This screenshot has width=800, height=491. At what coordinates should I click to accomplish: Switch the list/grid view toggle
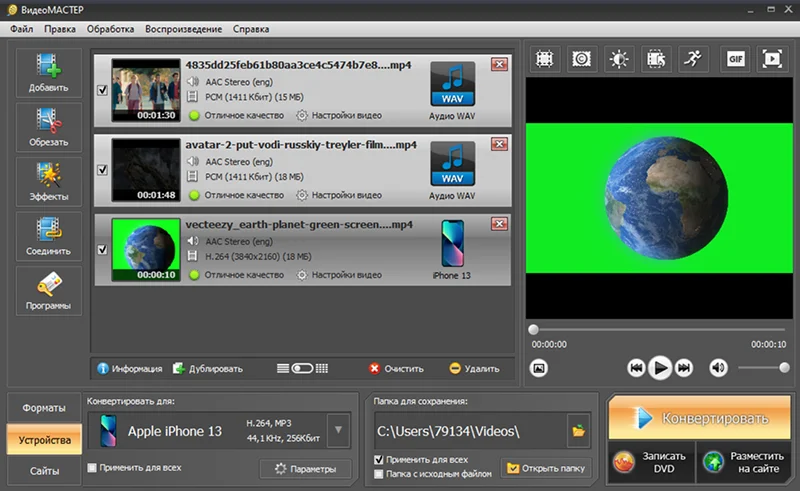302,369
